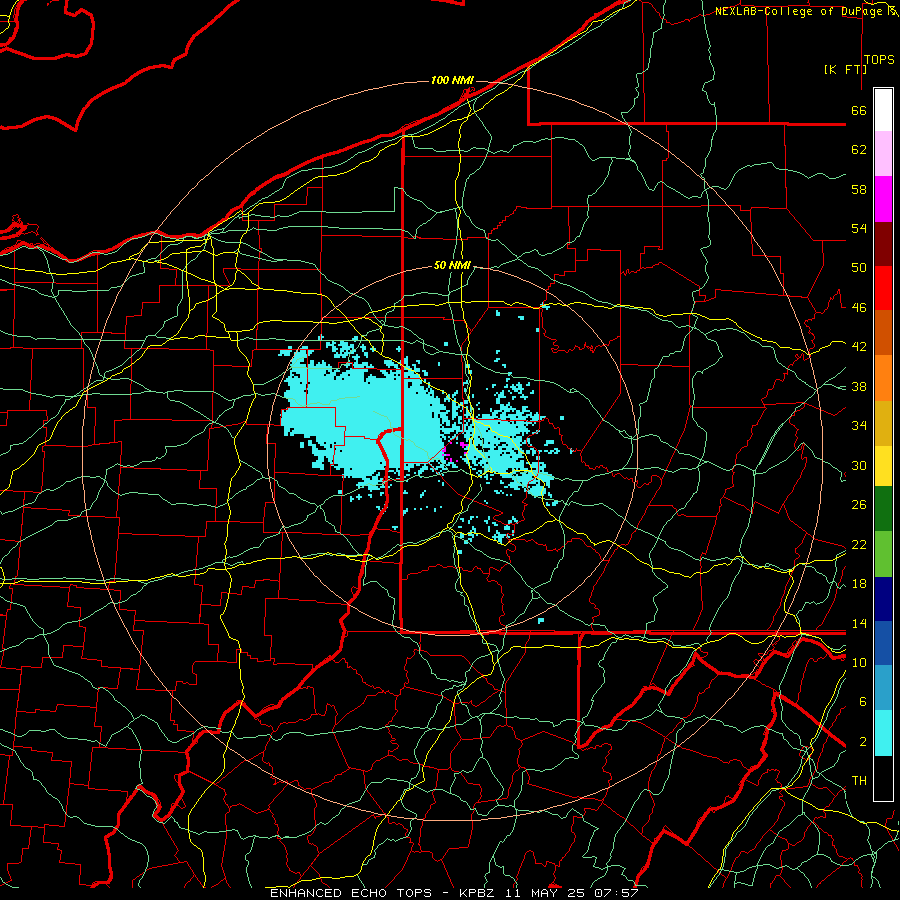Choose the bright red swatch between 50 and 46
The width and height of the screenshot is (900, 900).
(883, 288)
